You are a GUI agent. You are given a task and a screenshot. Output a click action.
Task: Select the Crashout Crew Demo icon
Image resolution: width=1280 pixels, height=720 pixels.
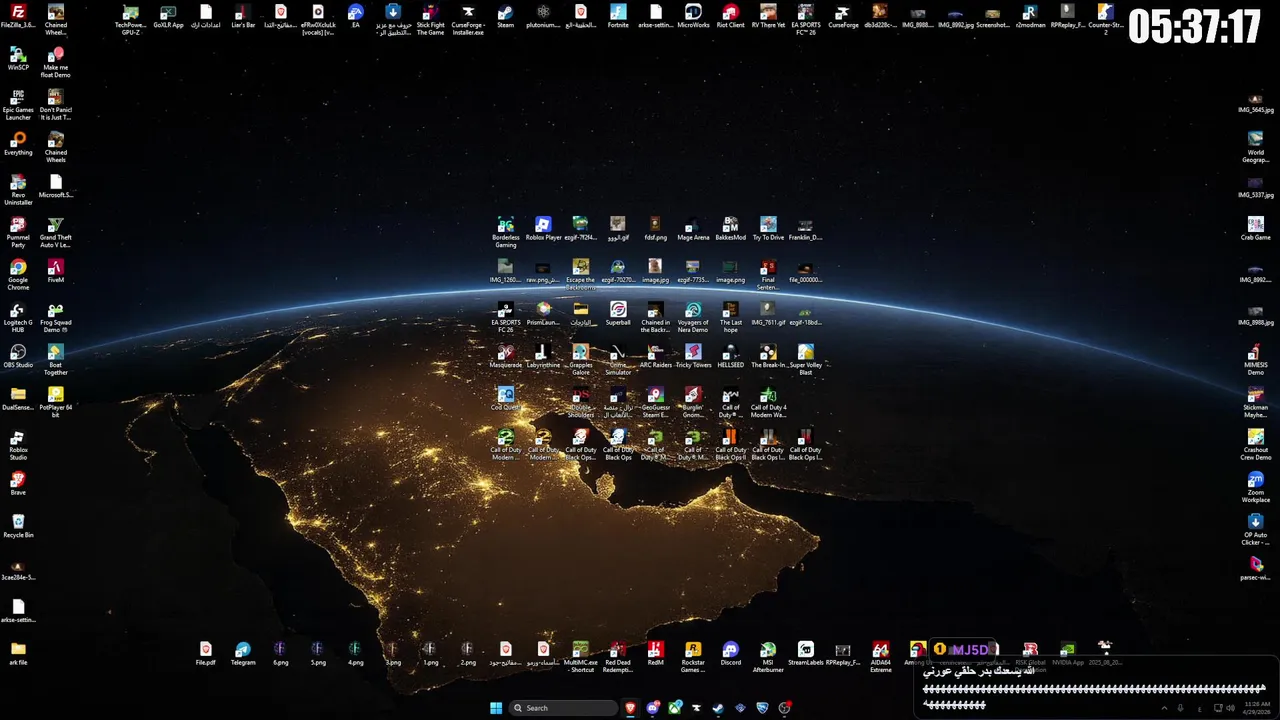coord(1255,445)
